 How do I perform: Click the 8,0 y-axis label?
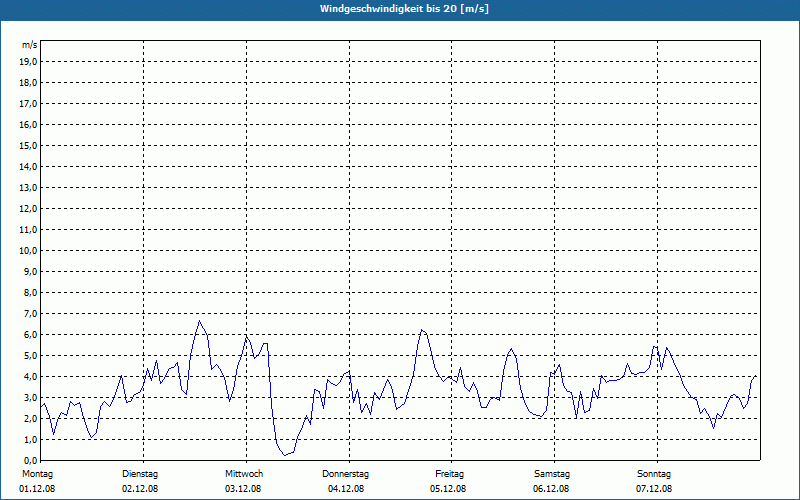[x=30, y=292]
